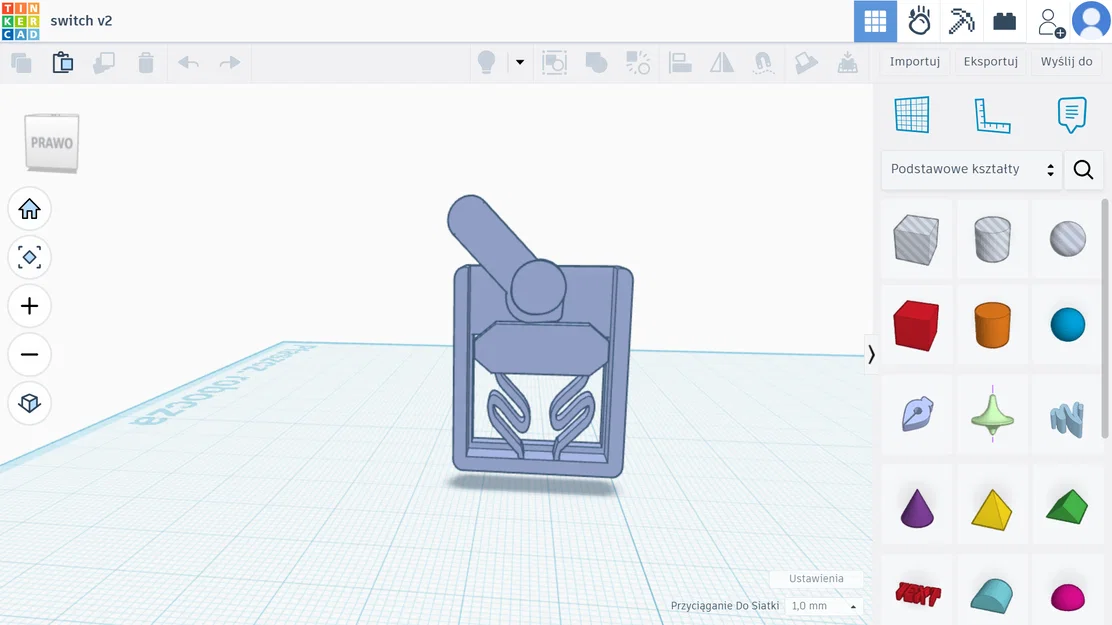Click the shapes panel scrollbar
The image size is (1112, 625).
[1106, 318]
